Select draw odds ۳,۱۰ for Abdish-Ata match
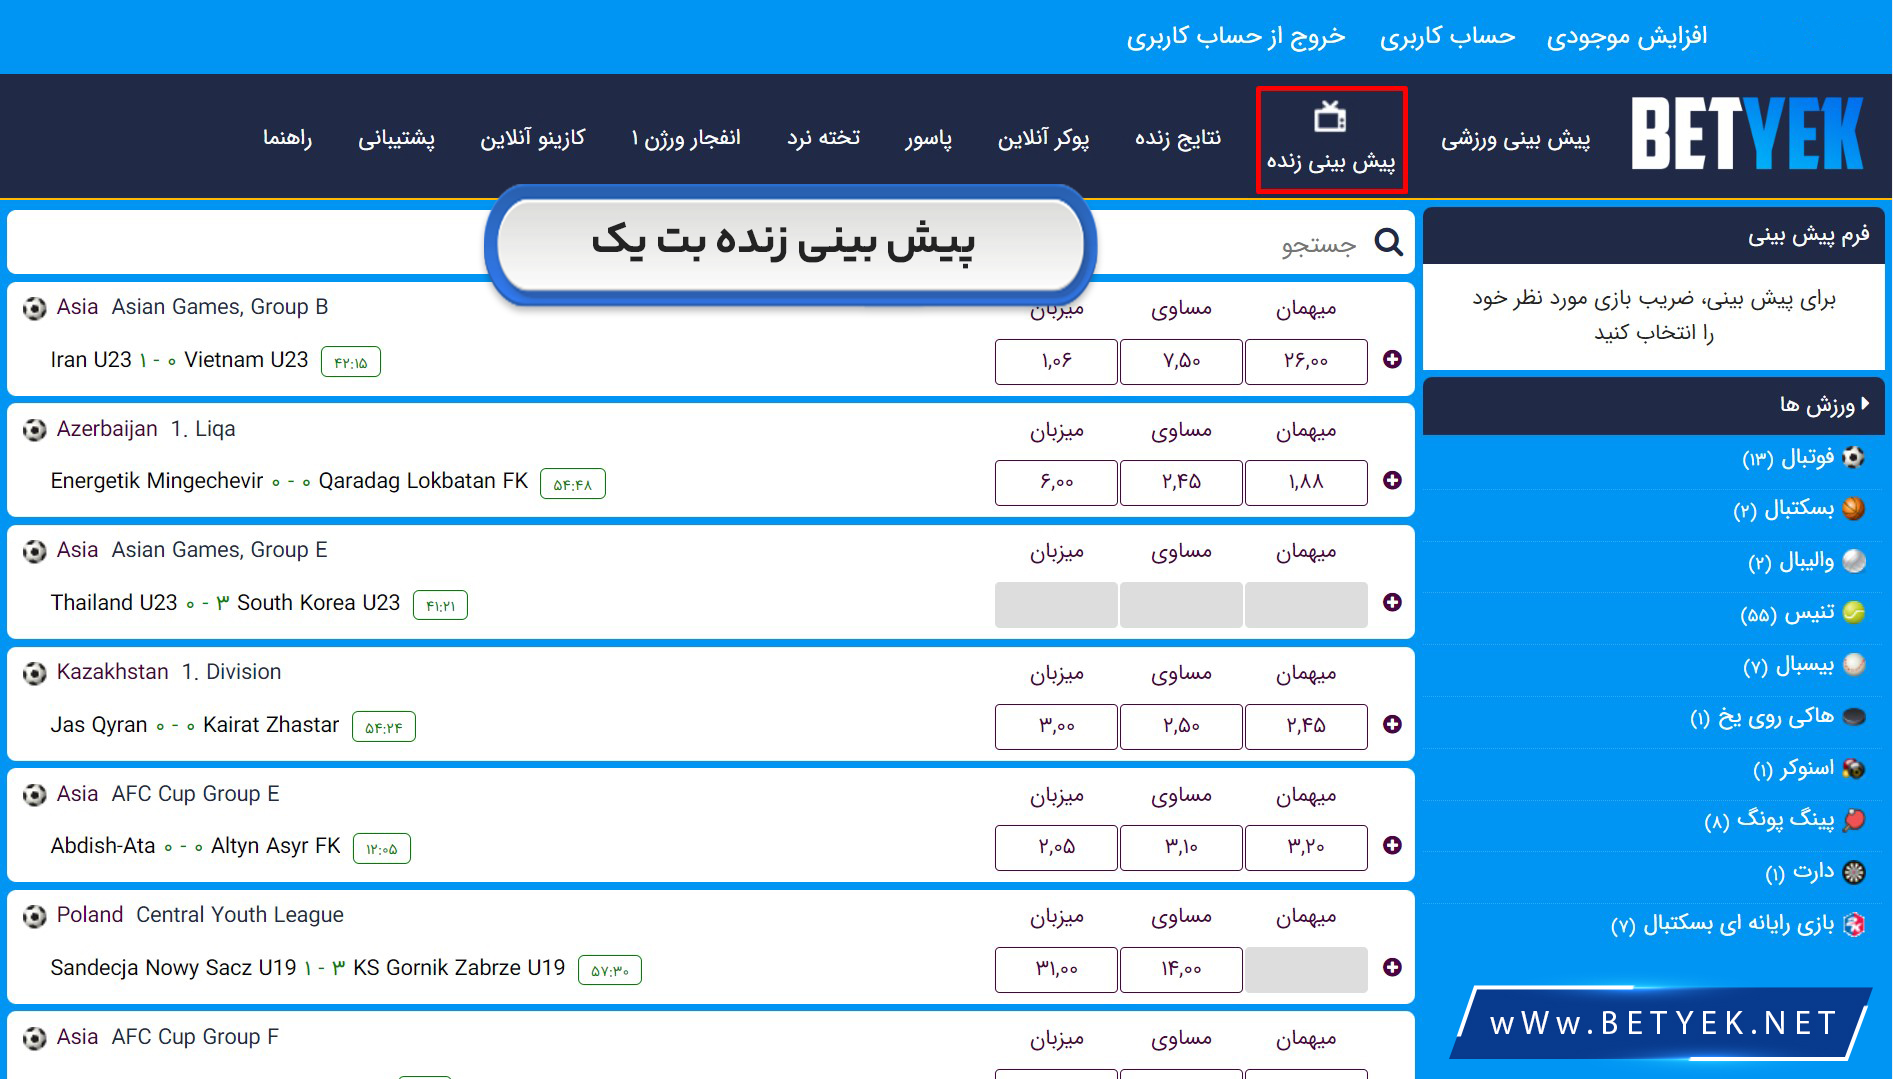Viewport: 1893px width, 1079px height. [1181, 847]
